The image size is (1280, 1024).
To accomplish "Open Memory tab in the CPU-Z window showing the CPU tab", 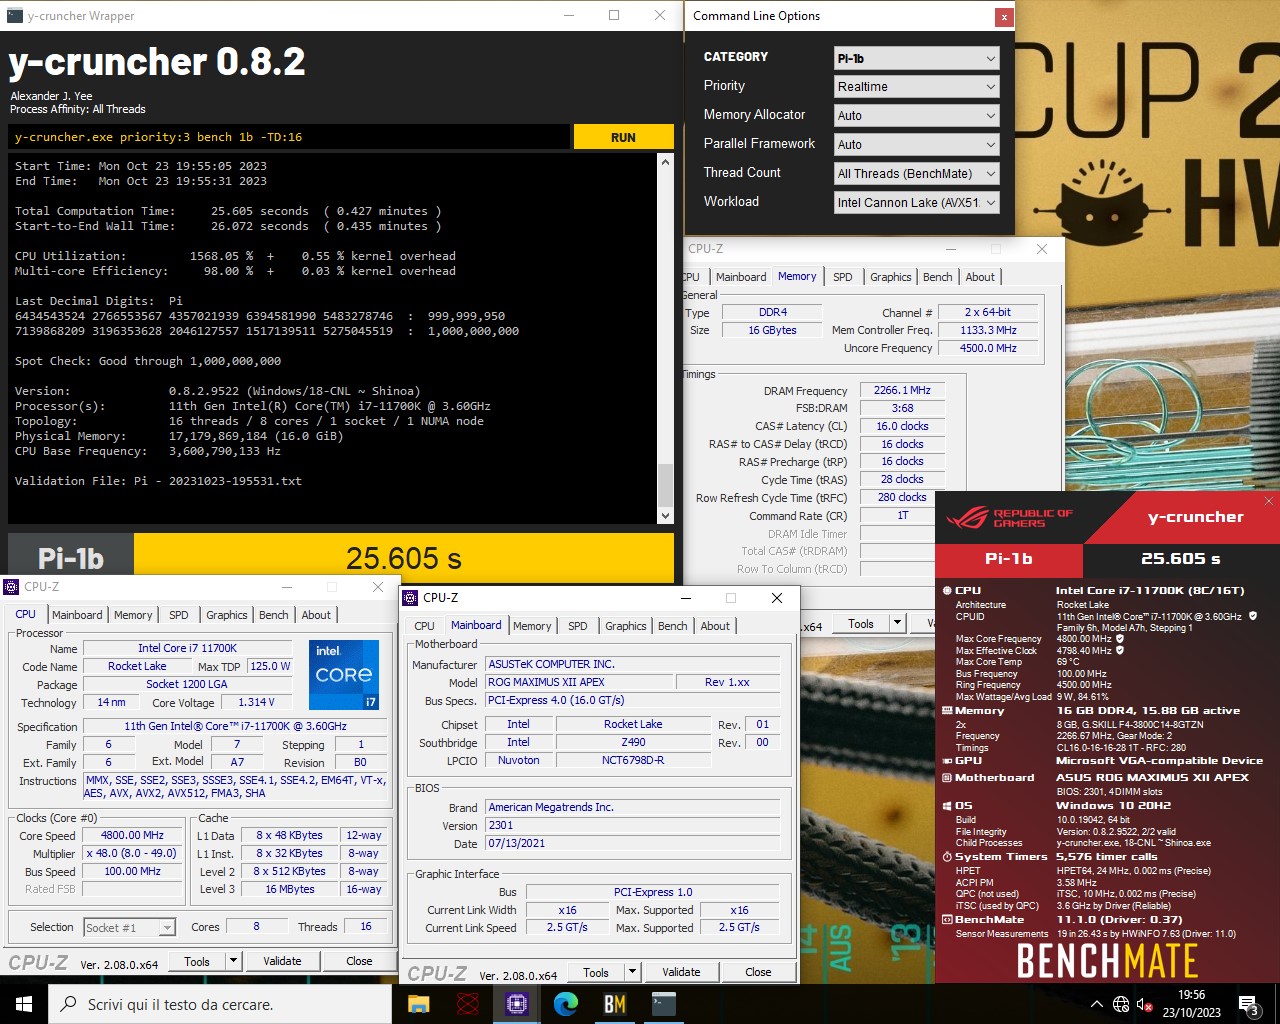I will tap(133, 615).
